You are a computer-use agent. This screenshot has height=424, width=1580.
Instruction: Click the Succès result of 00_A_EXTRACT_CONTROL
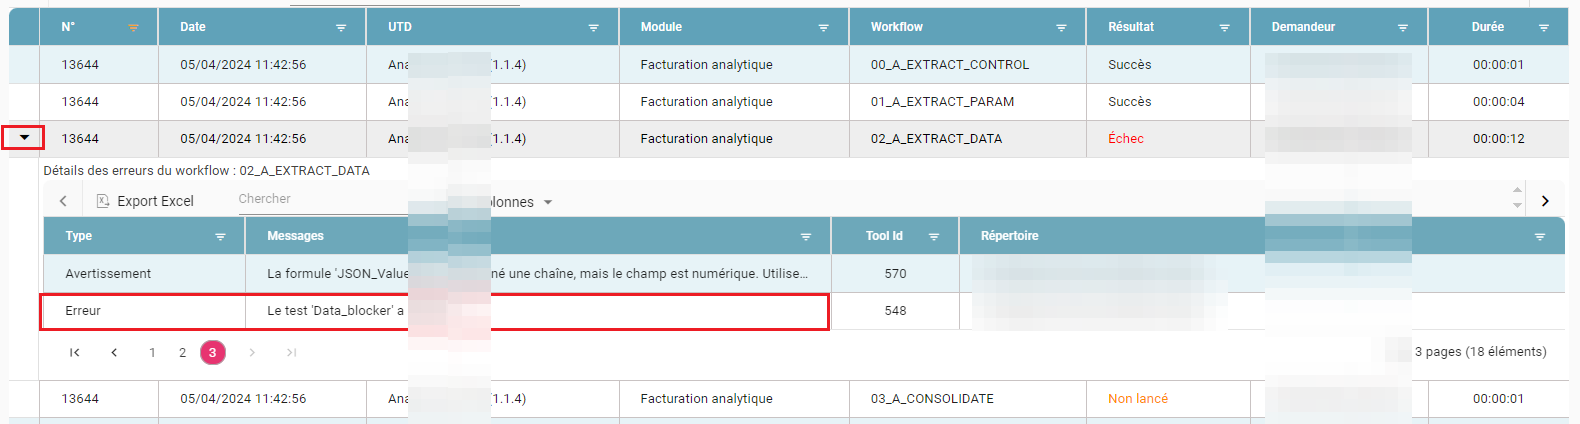click(x=1130, y=65)
